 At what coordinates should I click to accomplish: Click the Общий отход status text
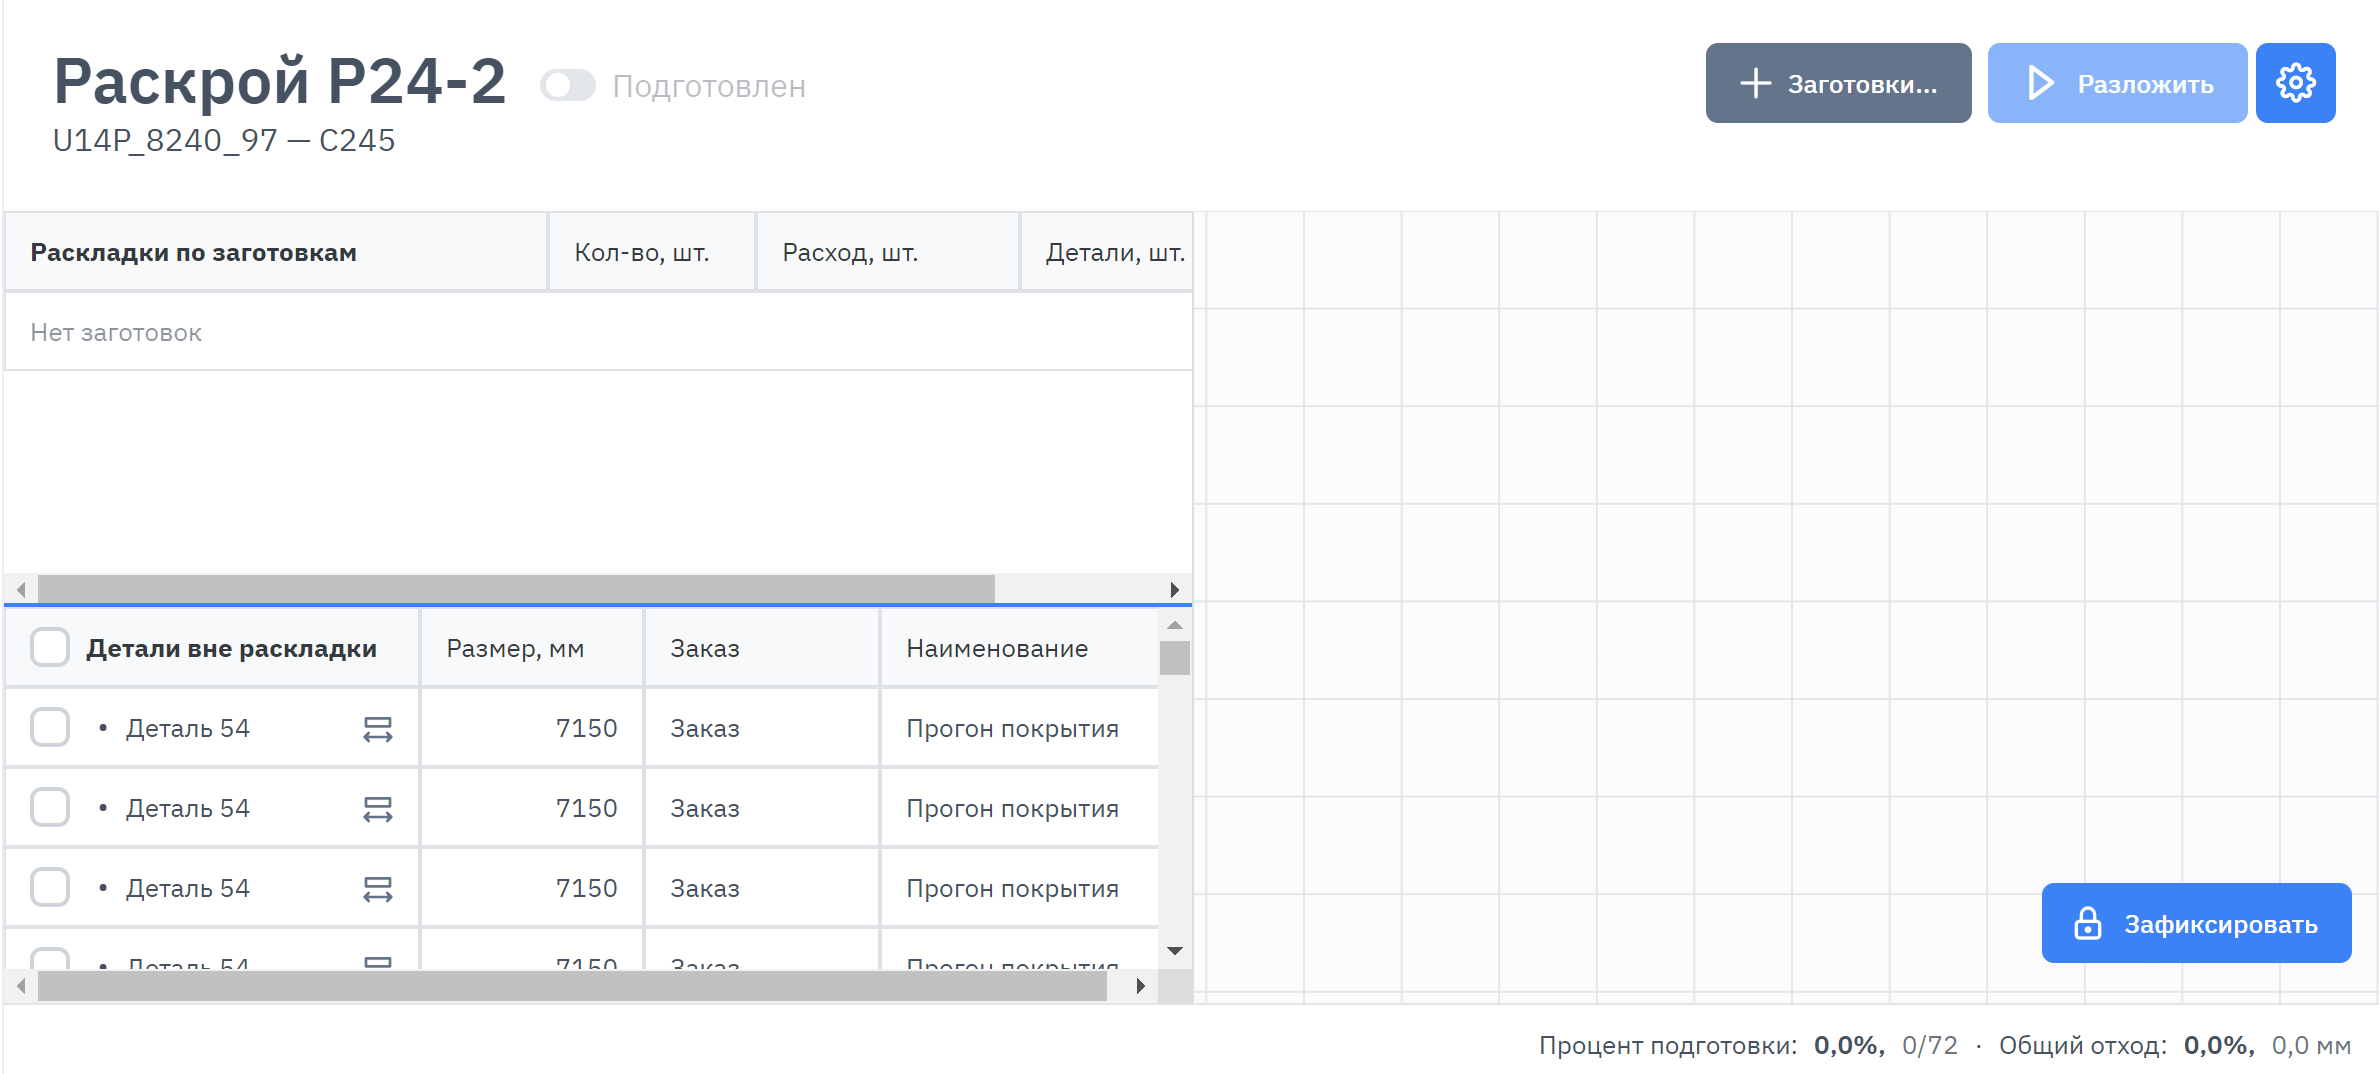point(2083,1045)
